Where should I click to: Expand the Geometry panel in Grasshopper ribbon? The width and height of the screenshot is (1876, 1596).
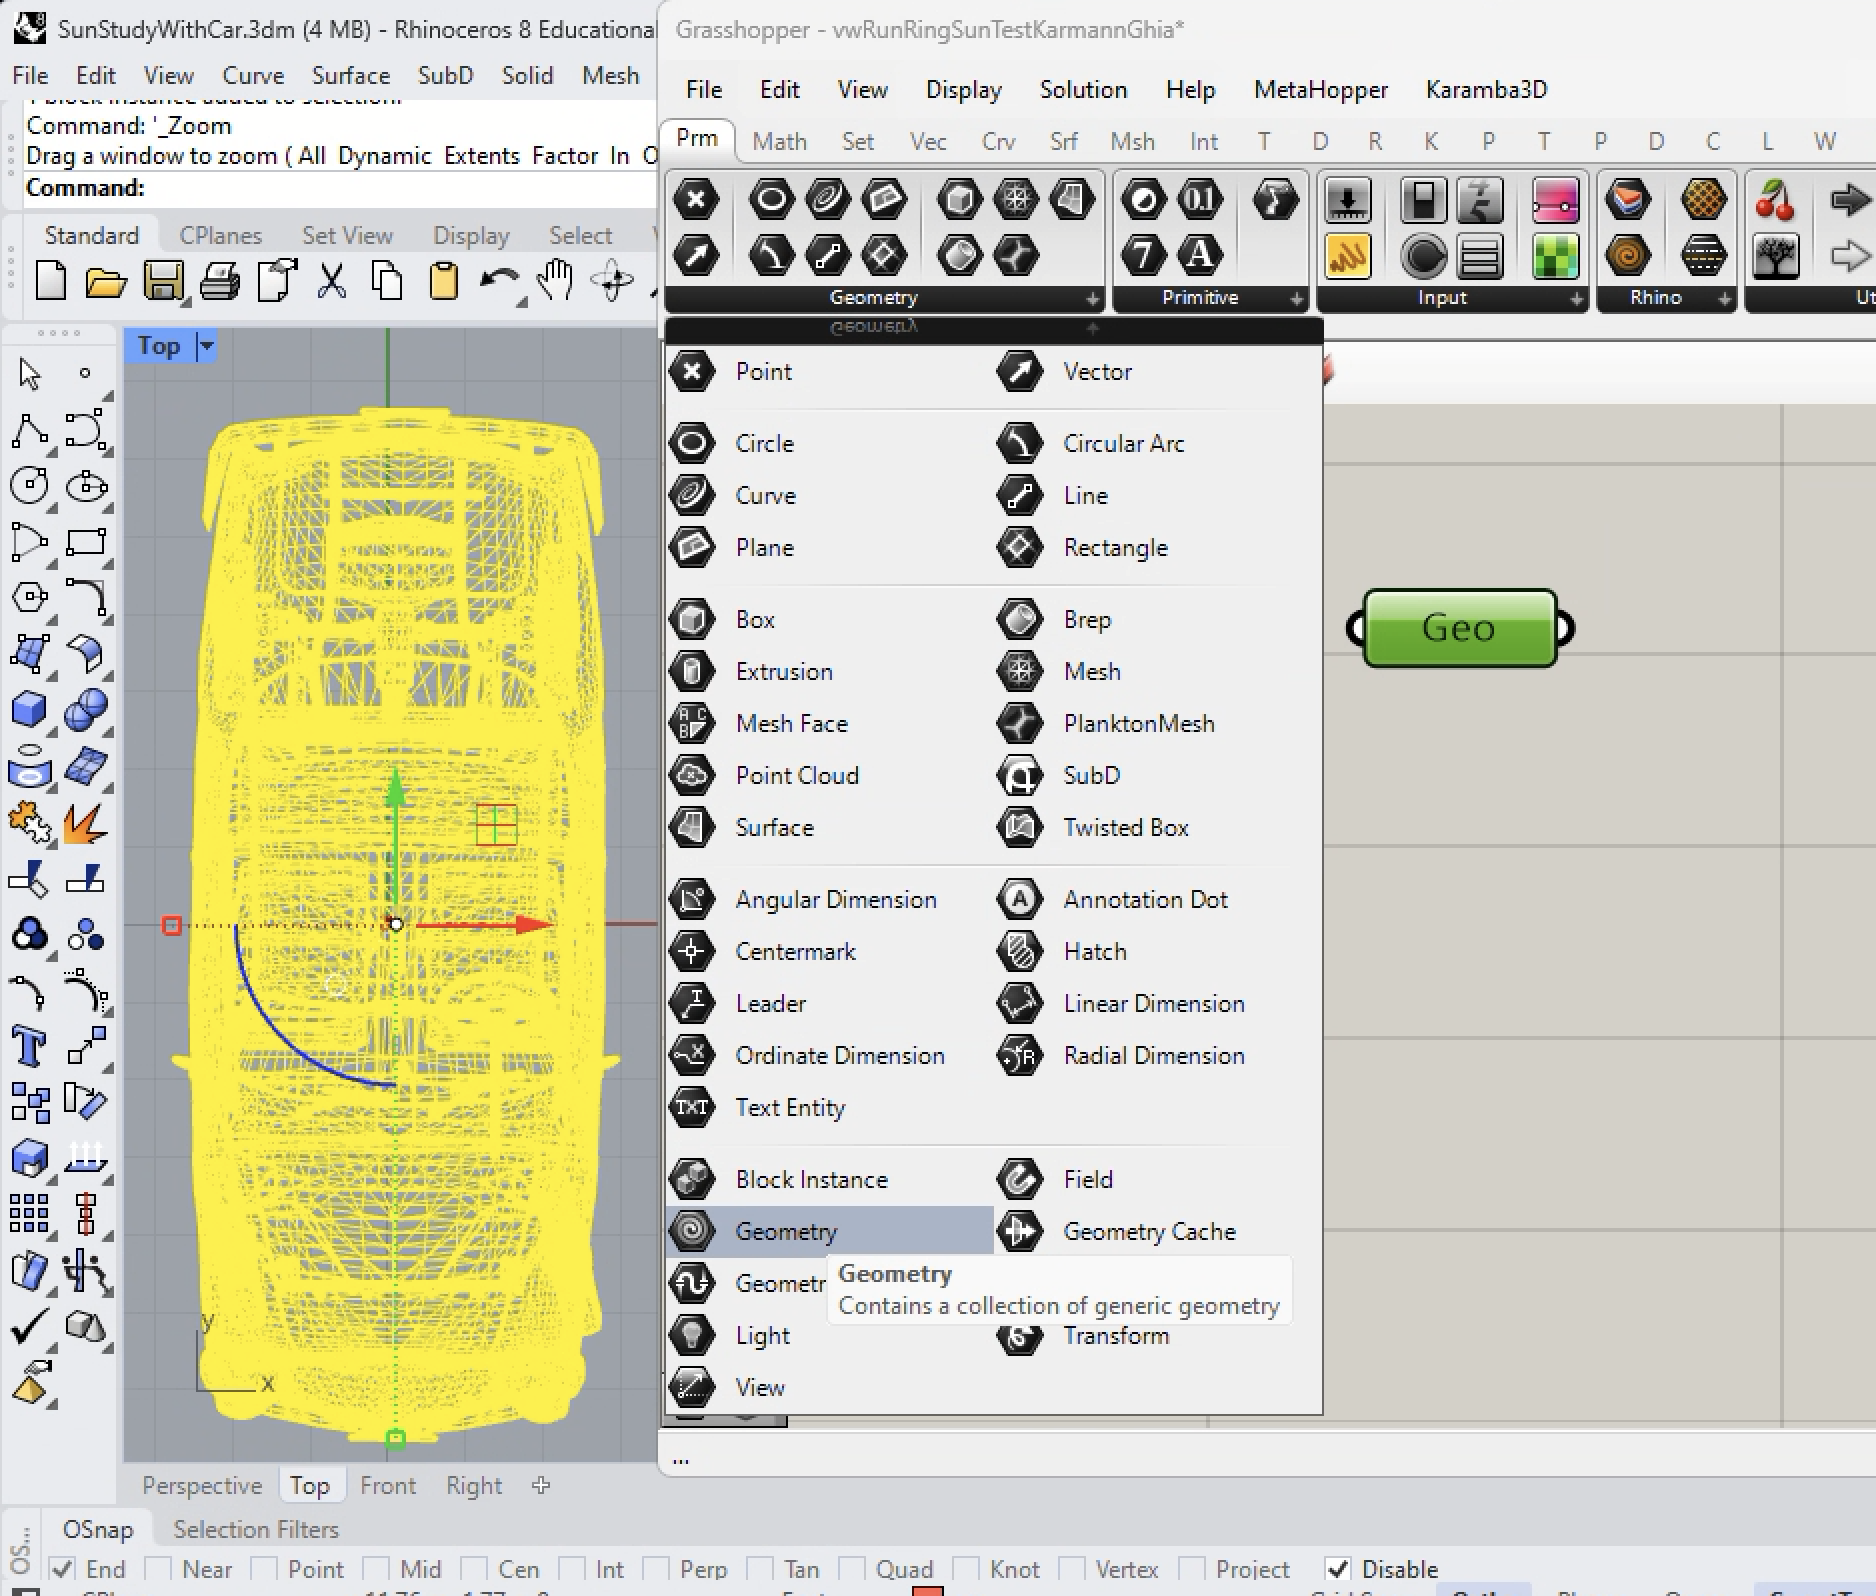(x=1093, y=298)
